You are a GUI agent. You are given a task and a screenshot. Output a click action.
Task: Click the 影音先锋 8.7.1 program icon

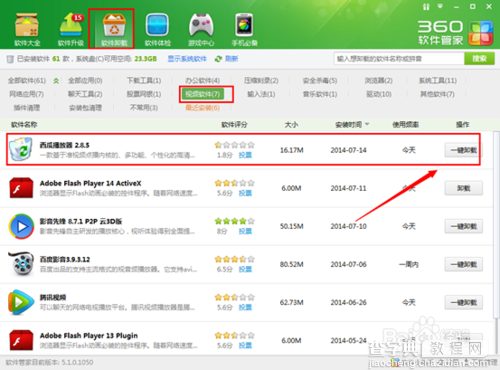(21, 226)
